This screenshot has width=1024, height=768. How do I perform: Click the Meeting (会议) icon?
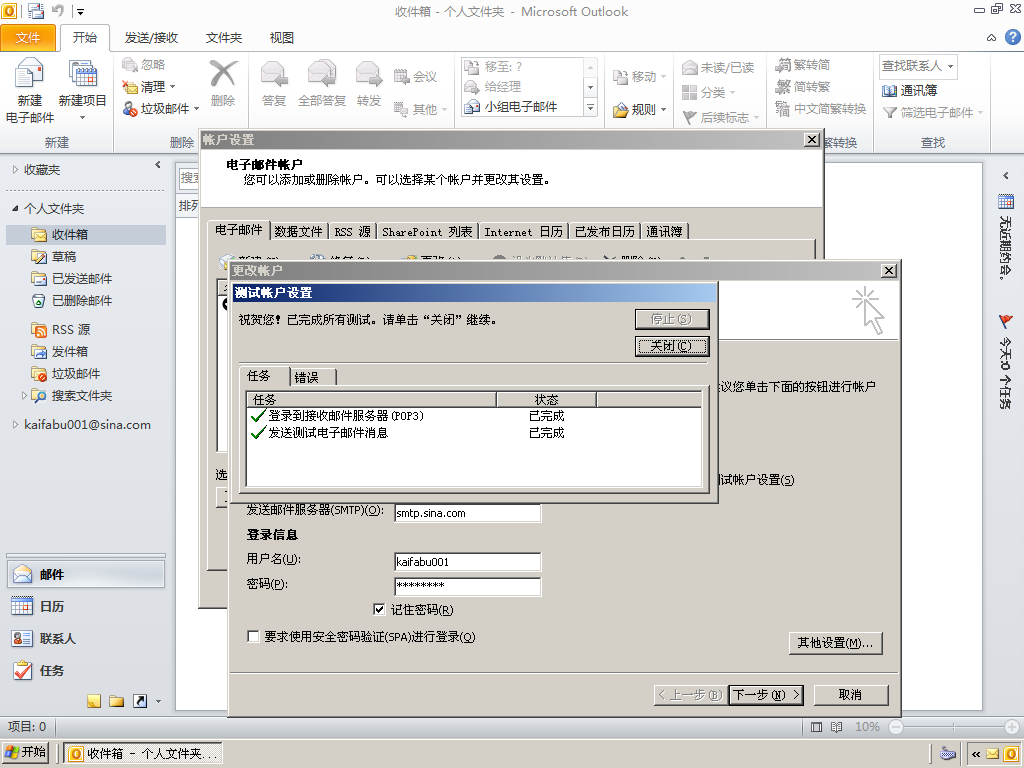(x=401, y=76)
